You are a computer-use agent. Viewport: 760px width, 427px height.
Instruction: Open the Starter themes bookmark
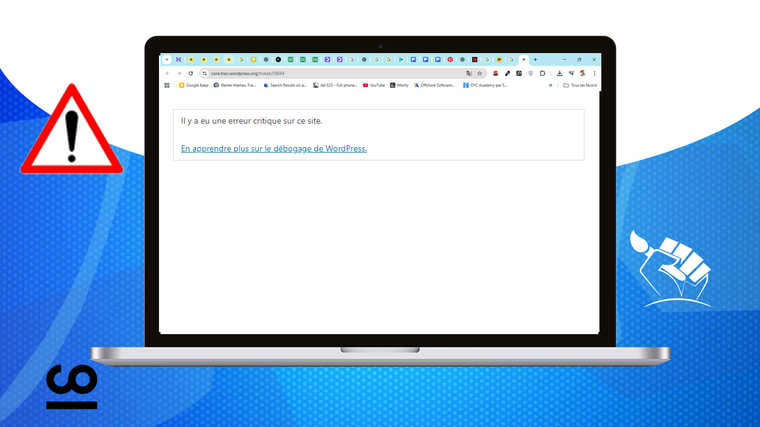point(235,85)
